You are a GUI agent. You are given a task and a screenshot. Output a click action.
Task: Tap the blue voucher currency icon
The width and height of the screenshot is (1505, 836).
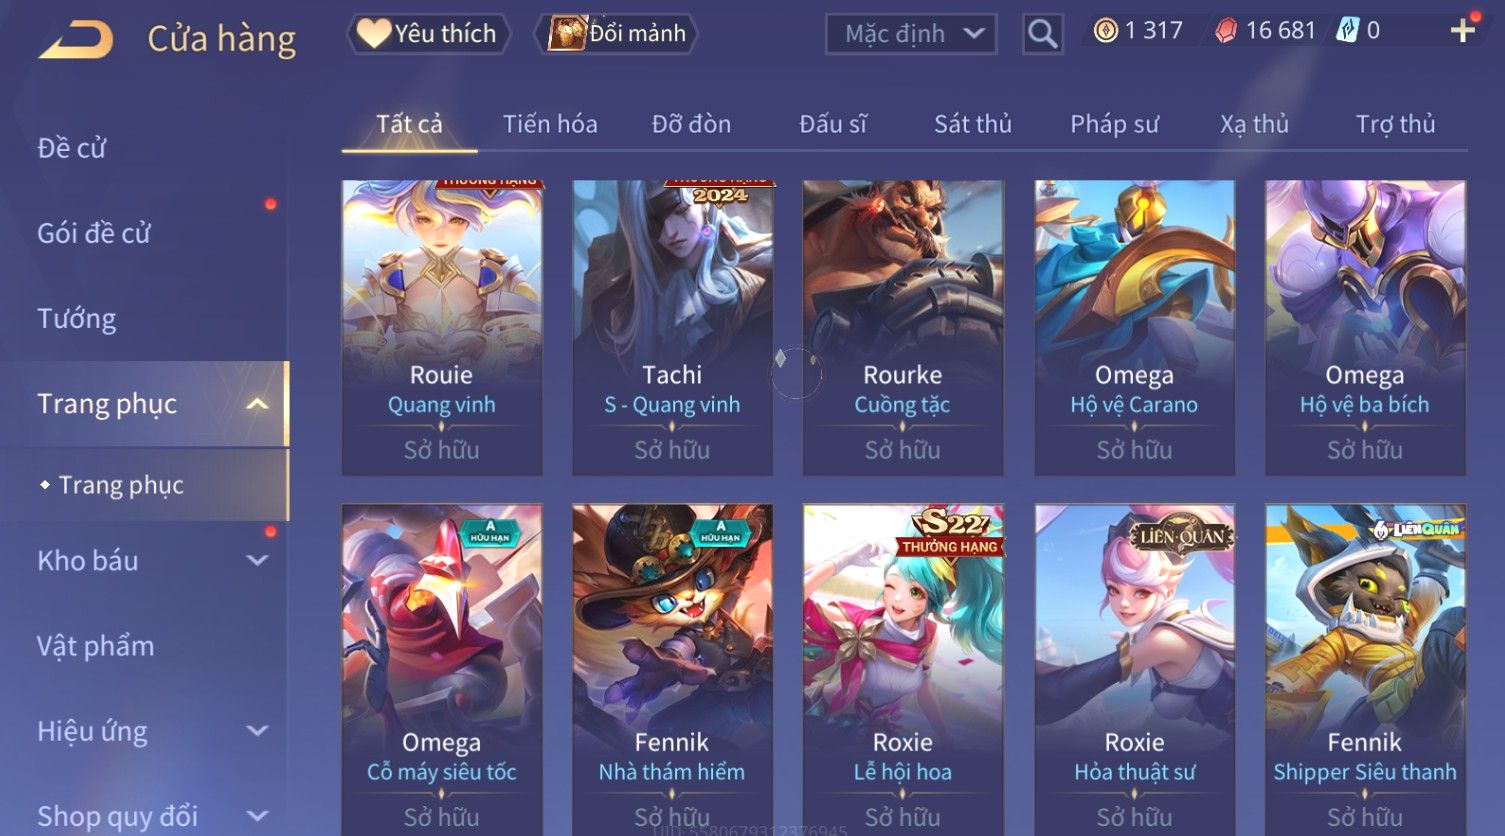click(x=1348, y=31)
